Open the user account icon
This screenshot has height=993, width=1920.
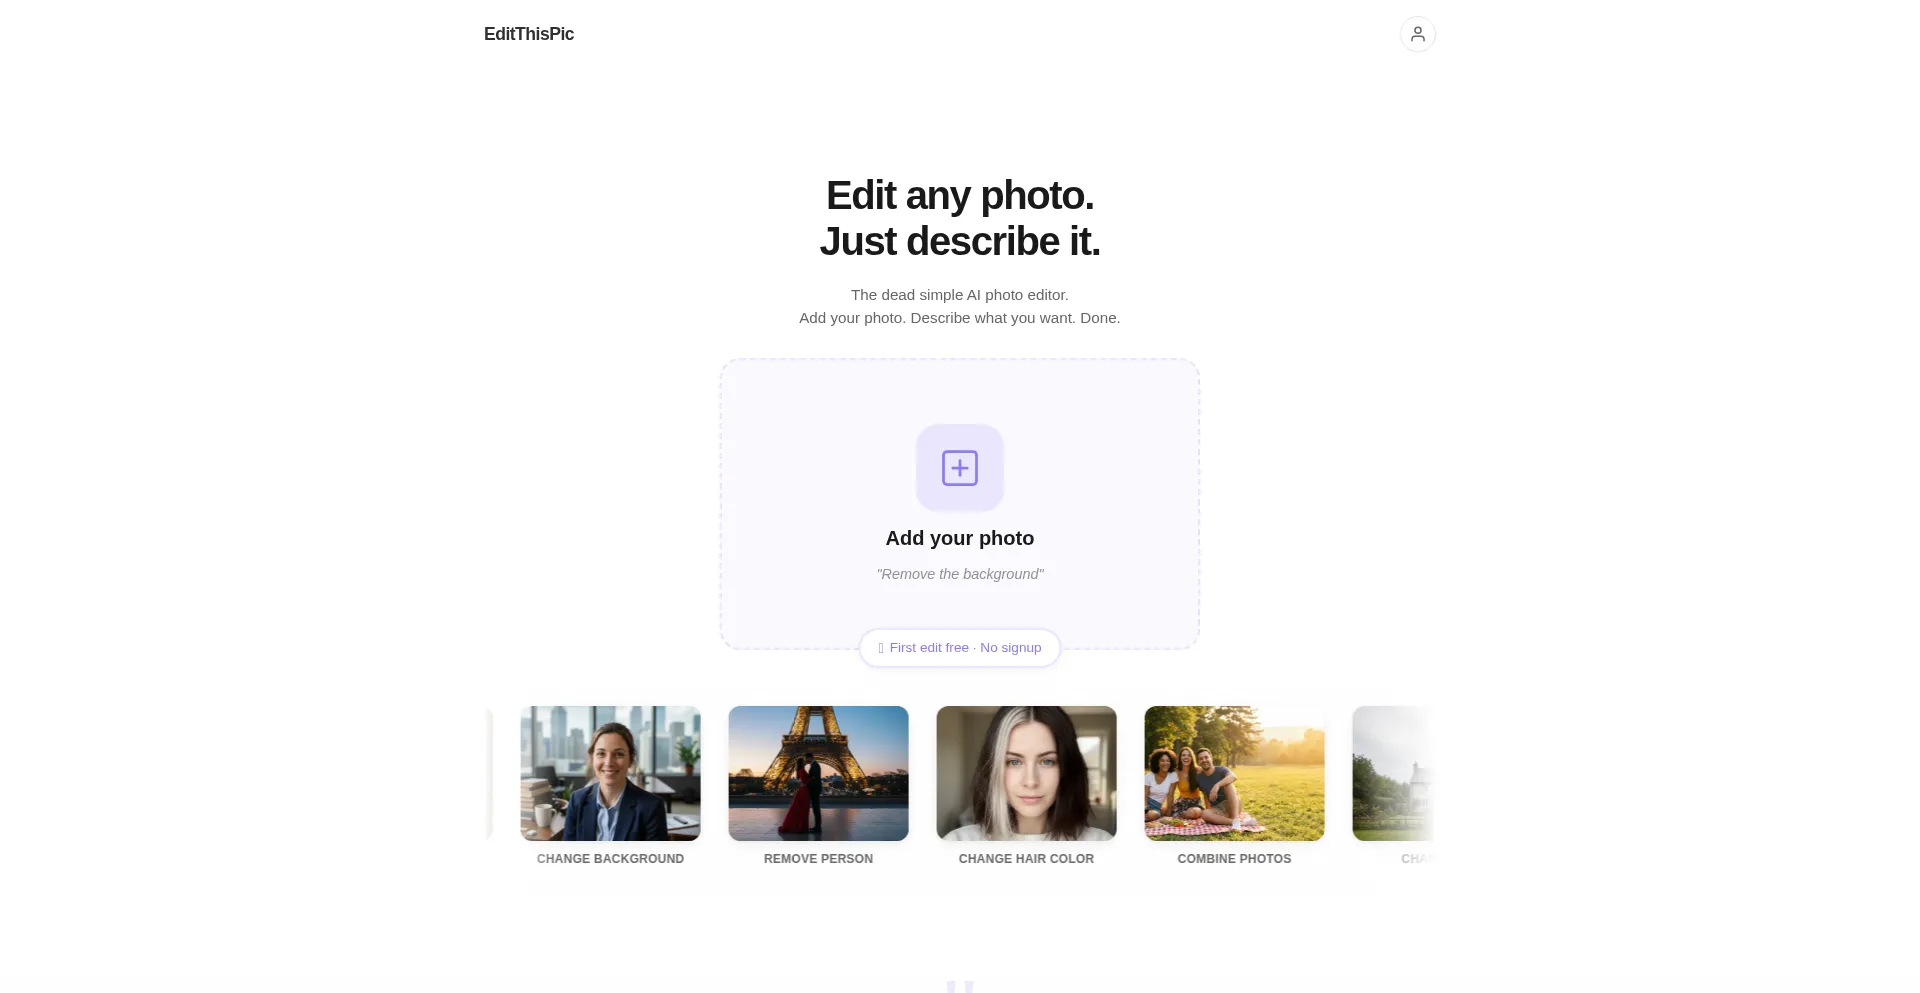[x=1417, y=34]
